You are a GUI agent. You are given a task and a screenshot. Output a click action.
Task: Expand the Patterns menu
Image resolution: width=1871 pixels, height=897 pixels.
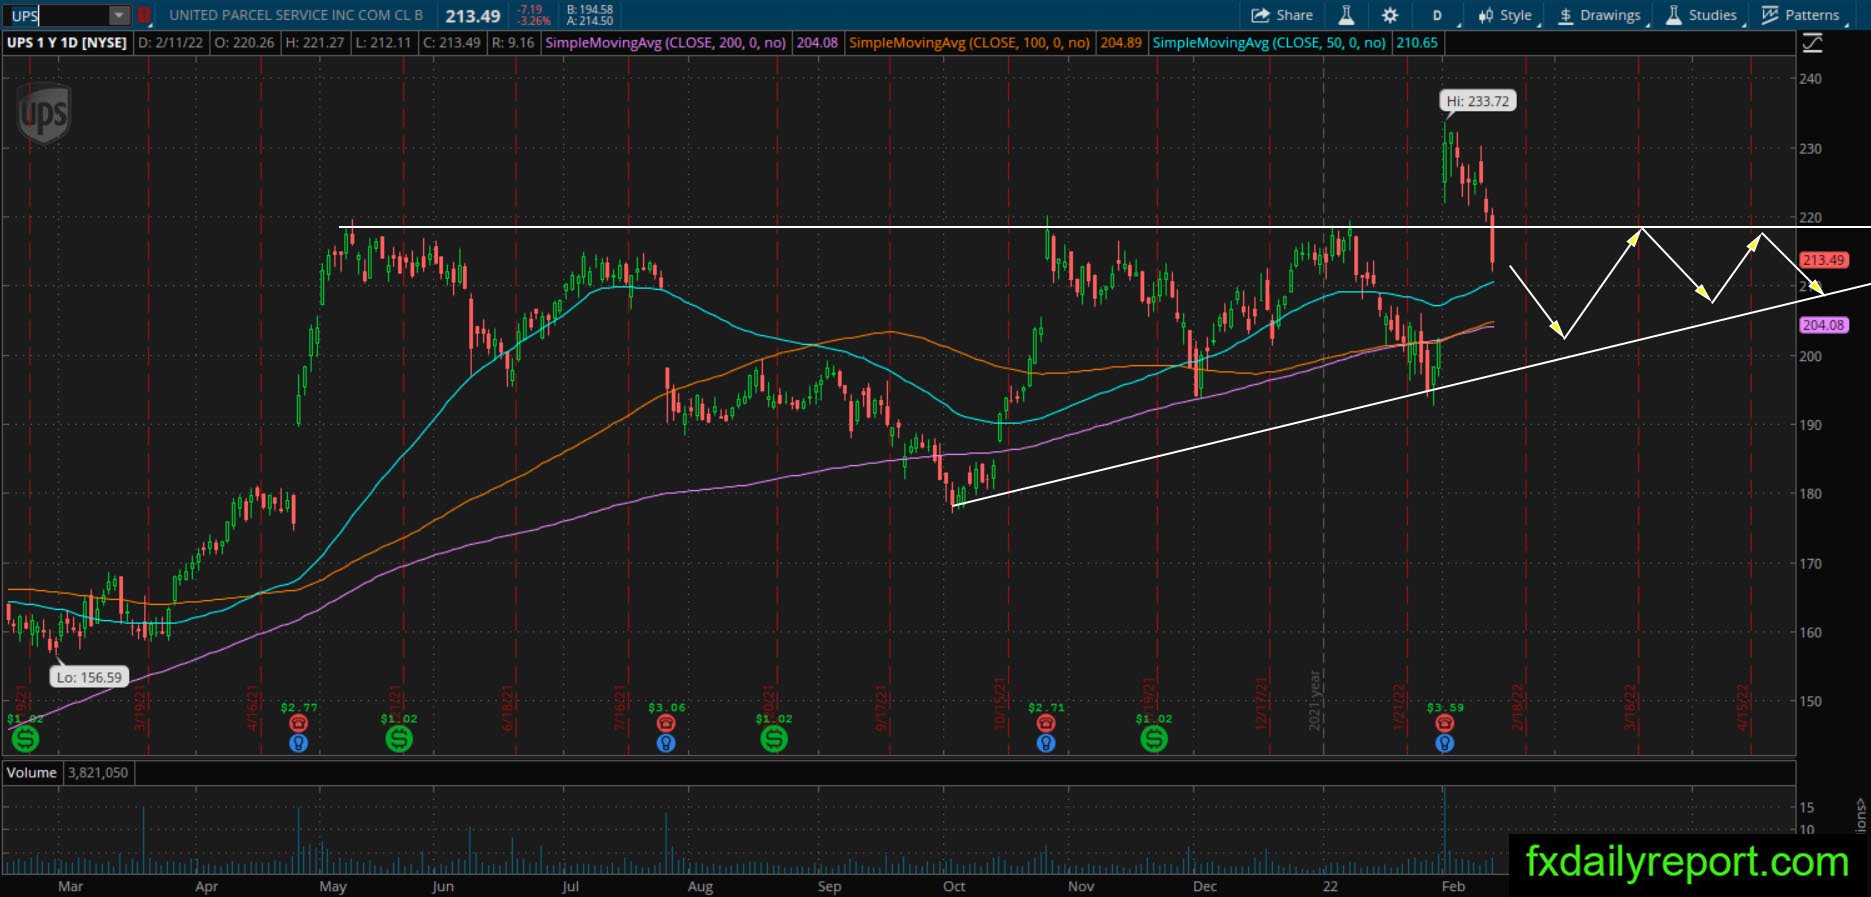point(1801,15)
